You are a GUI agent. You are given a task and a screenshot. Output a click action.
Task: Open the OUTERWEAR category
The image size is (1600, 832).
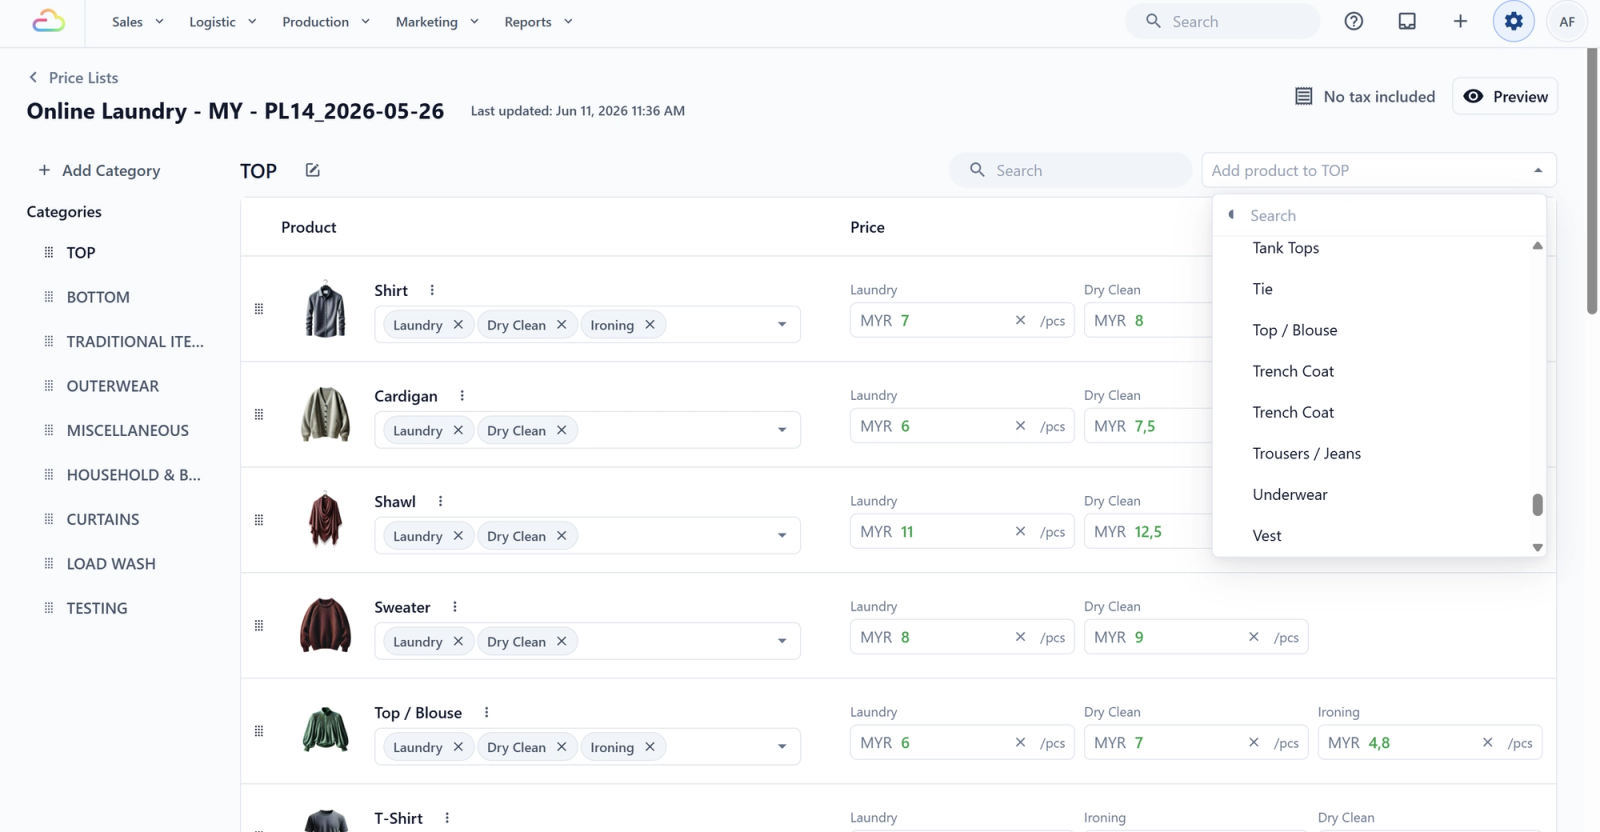[113, 386]
